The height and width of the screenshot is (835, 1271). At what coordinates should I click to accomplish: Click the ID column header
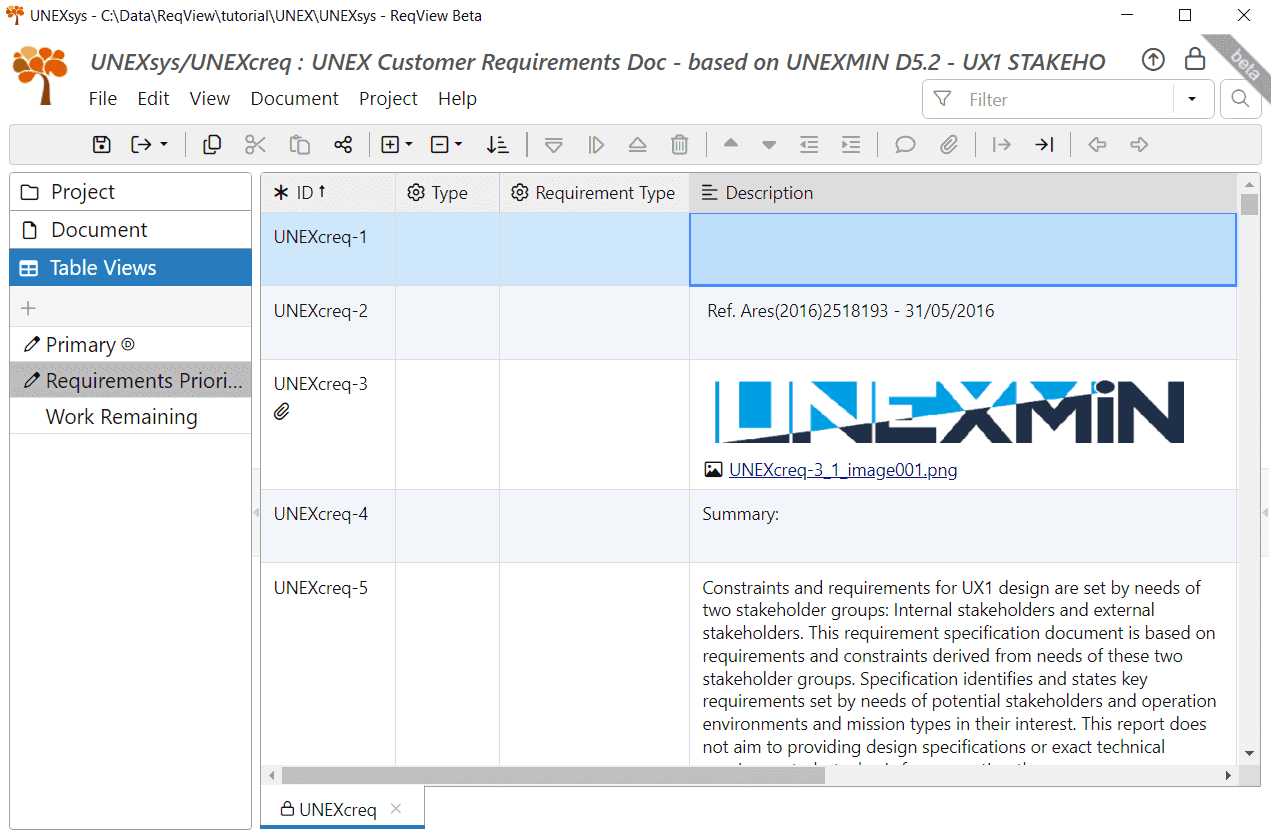pos(328,193)
